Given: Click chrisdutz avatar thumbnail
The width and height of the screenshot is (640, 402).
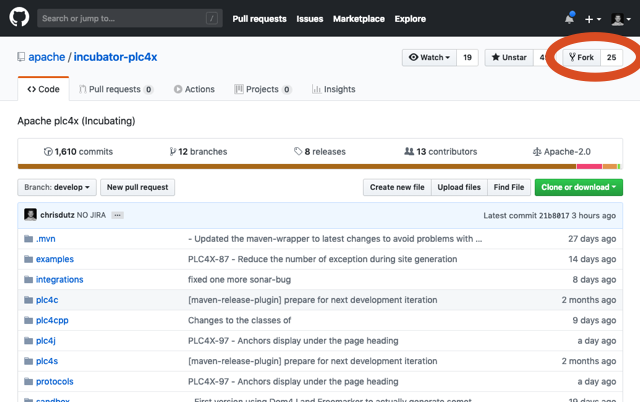Looking at the screenshot, I should [x=31, y=215].
